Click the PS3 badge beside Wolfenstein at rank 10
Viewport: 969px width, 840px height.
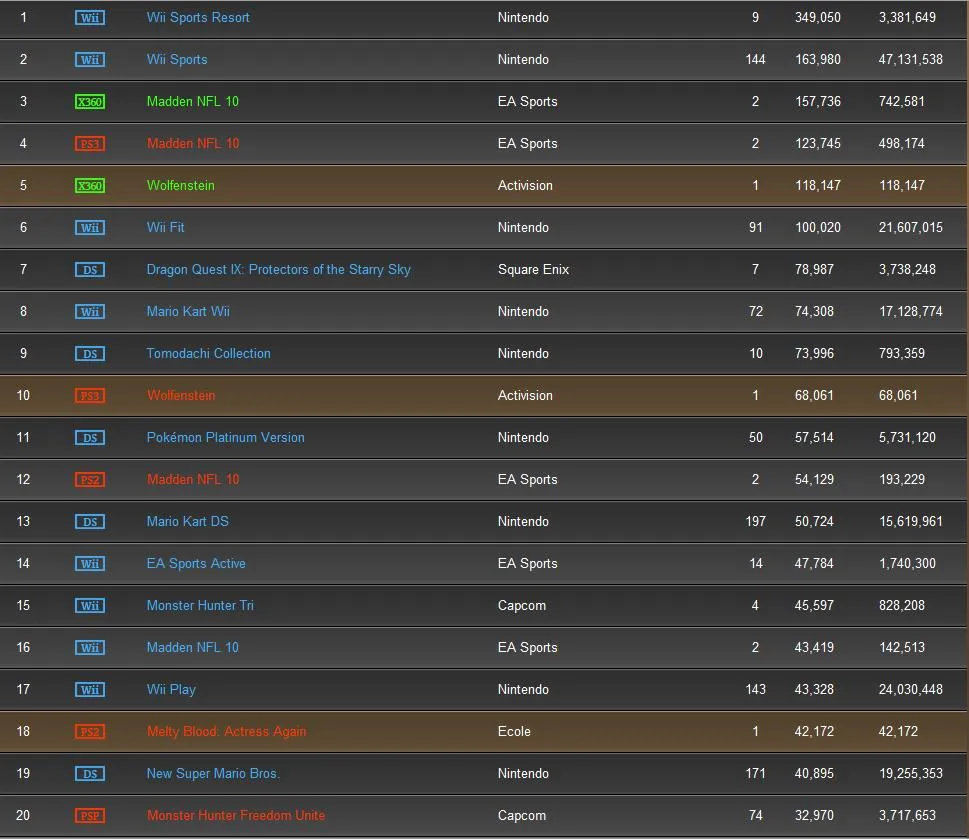[x=90, y=396]
